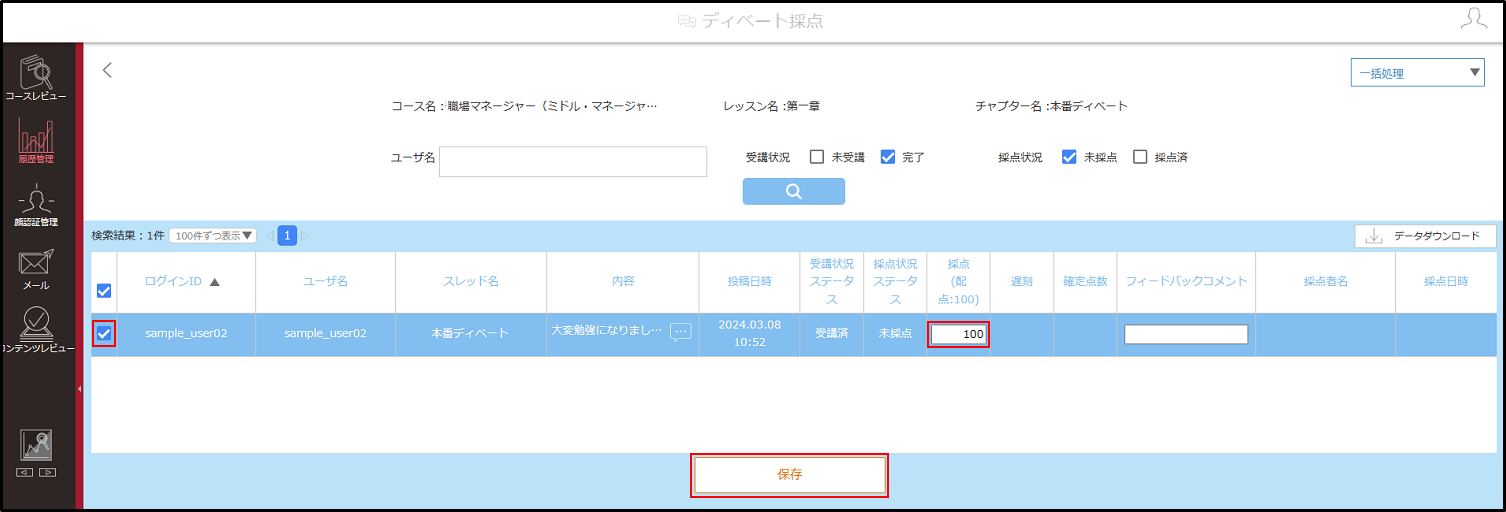Viewport: 1506px width, 512px height.
Task: Click the 未採点 status cell in the row
Action: 896,333
